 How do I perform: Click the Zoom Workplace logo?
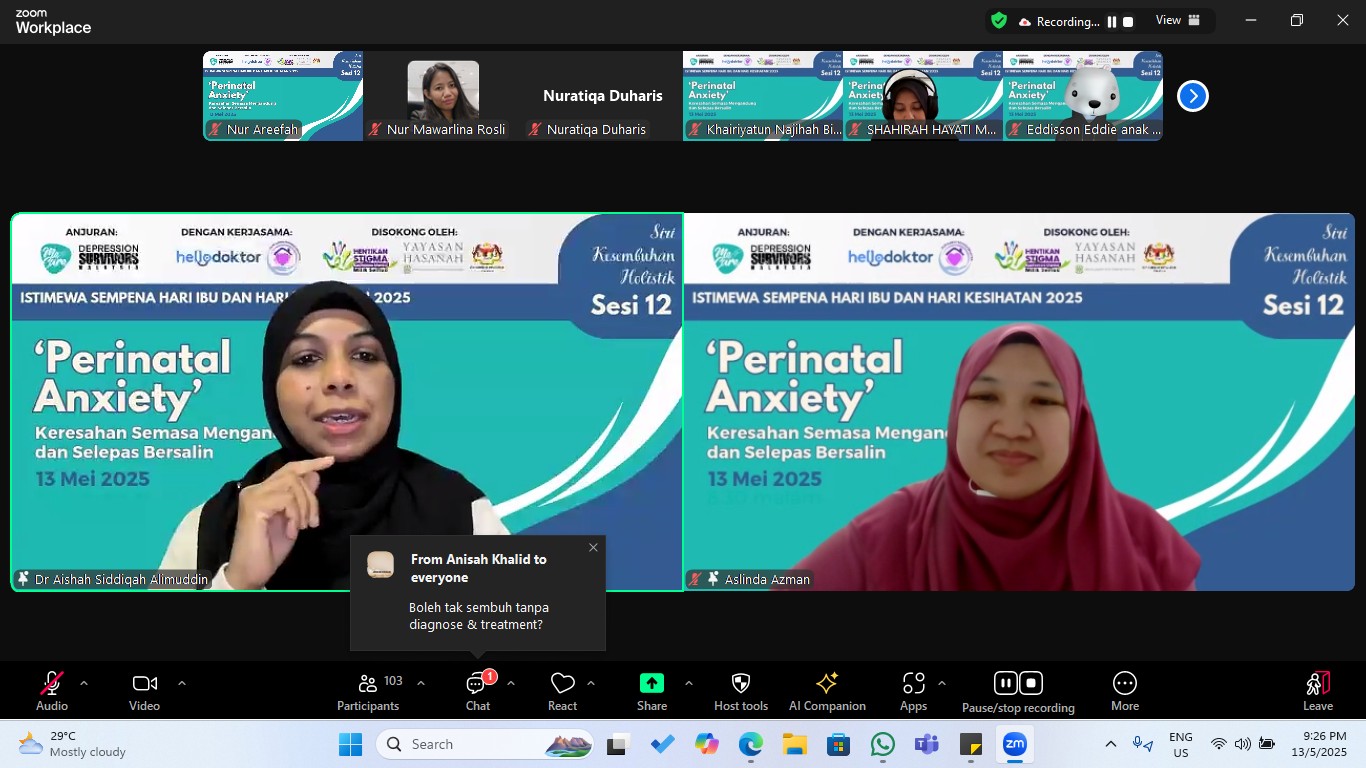(53, 22)
